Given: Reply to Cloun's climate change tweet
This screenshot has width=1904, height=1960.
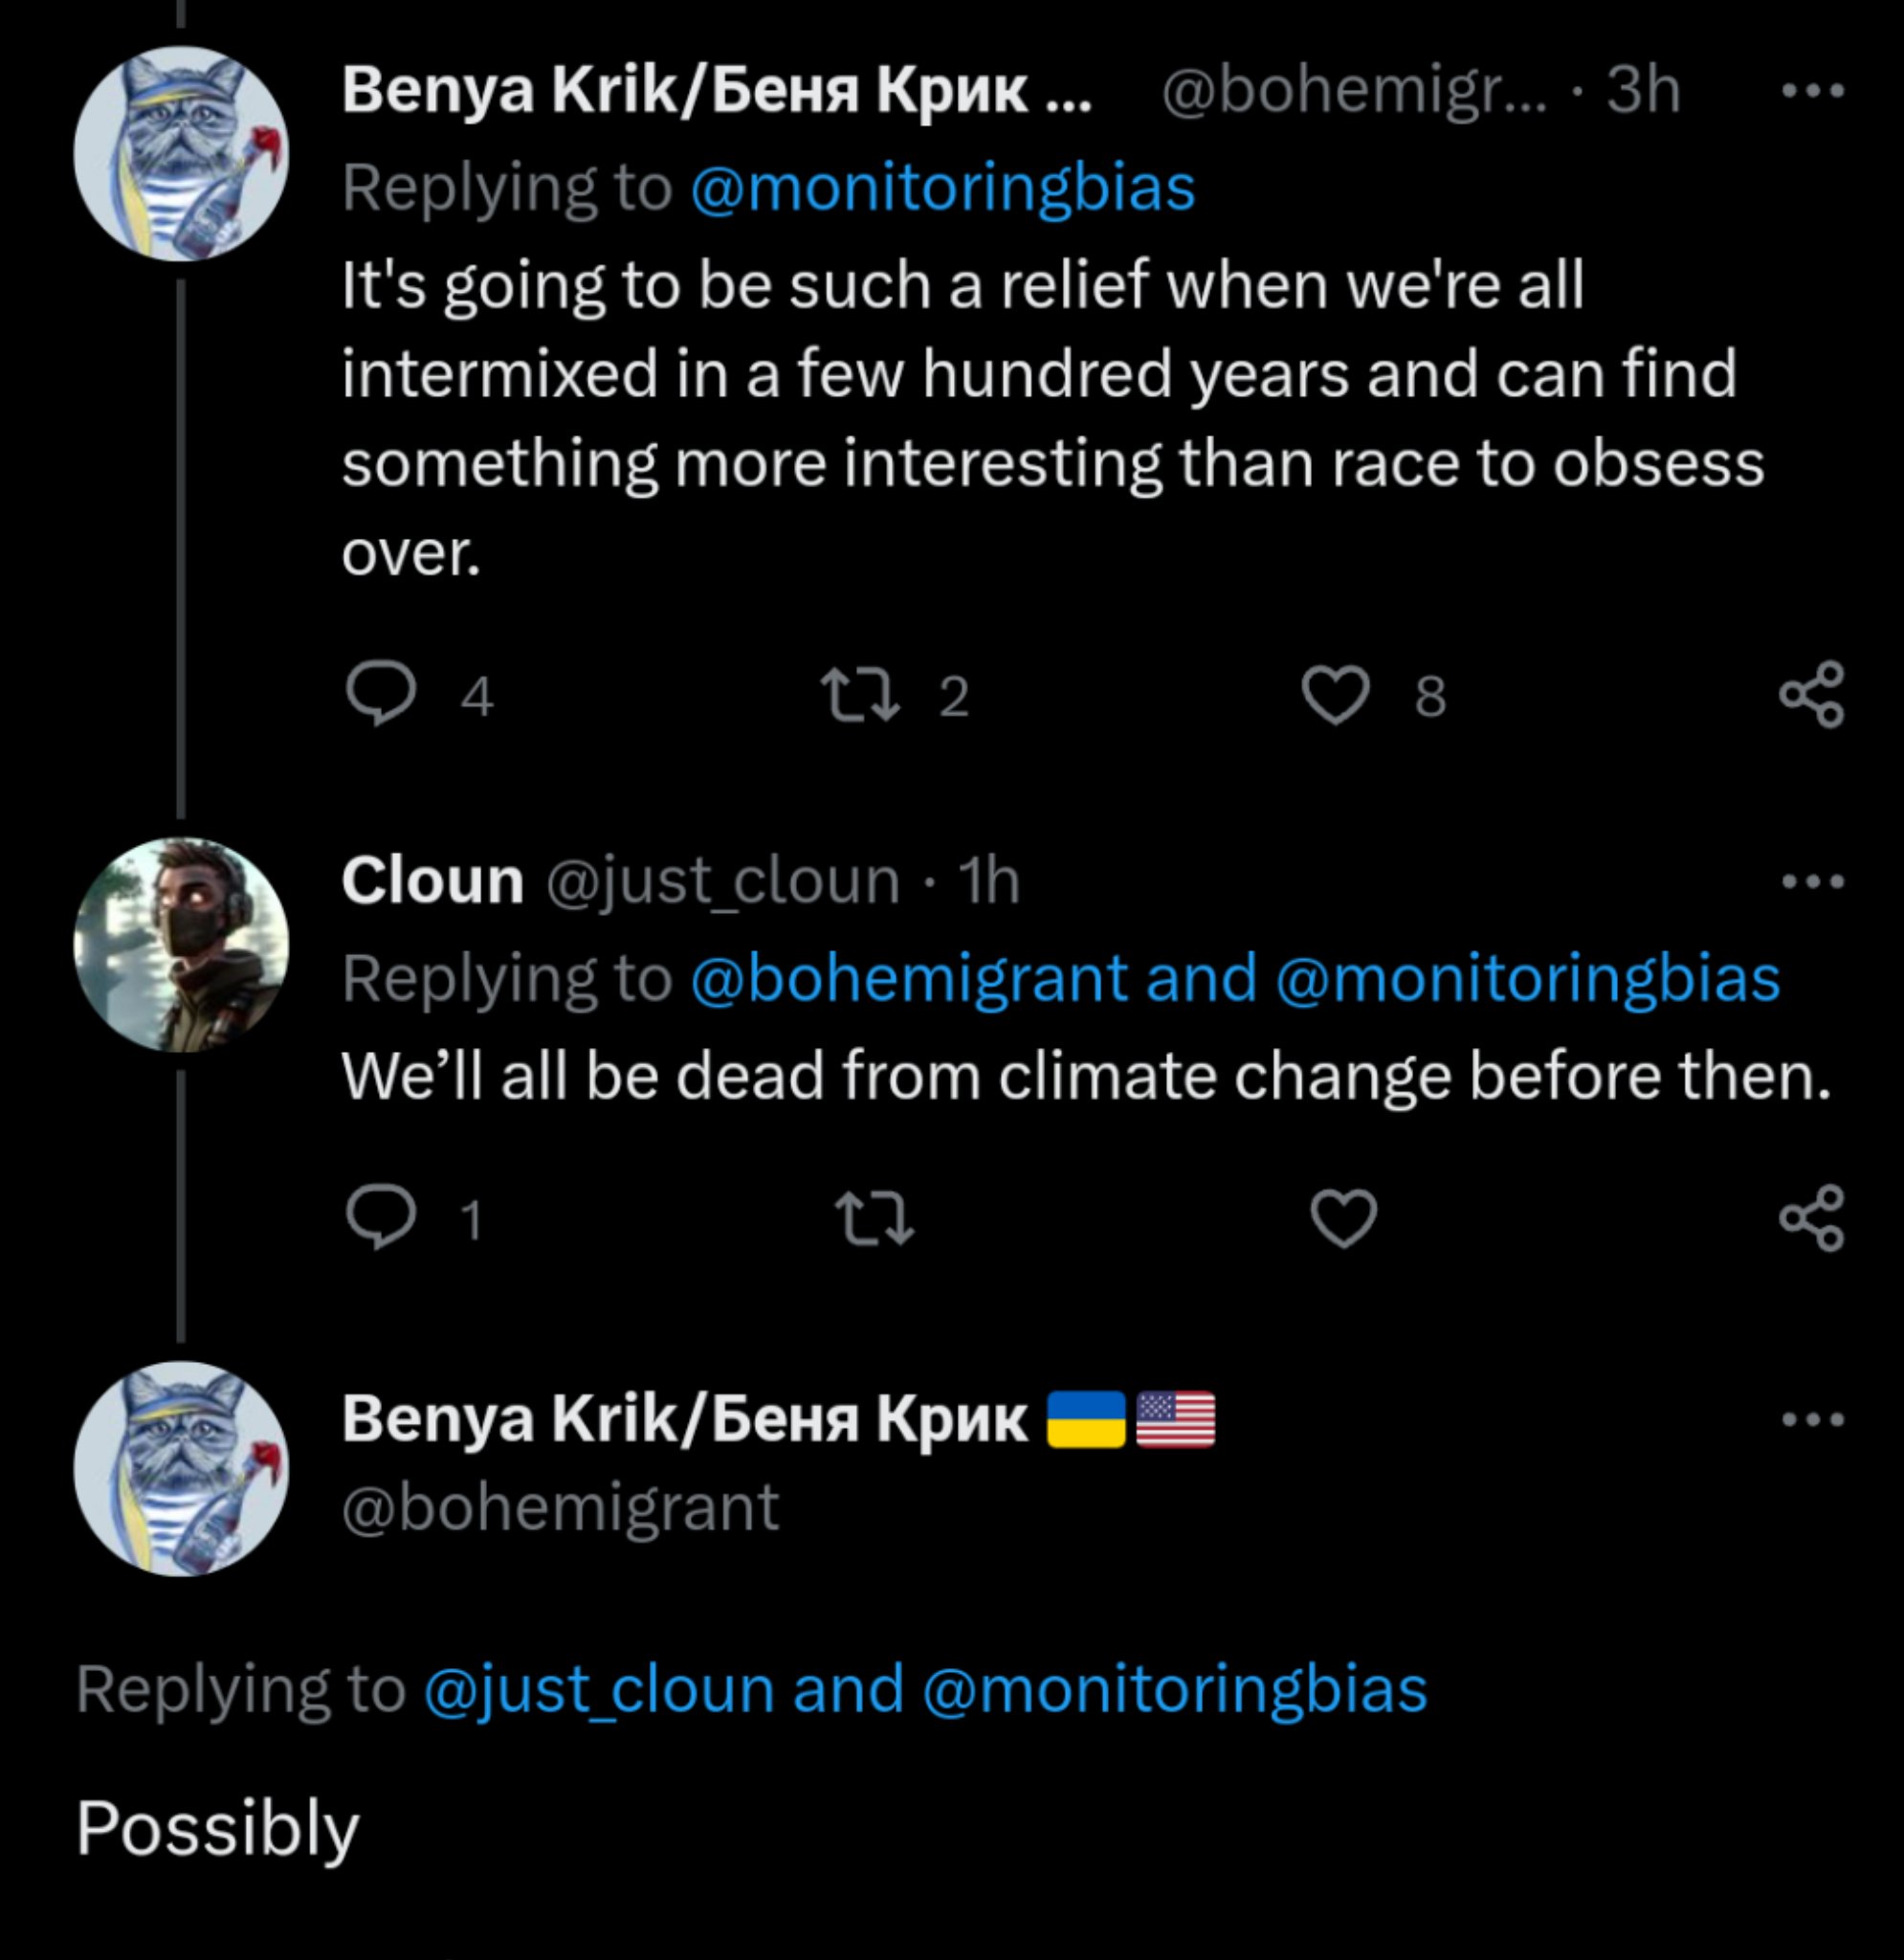Looking at the screenshot, I should (381, 1218).
